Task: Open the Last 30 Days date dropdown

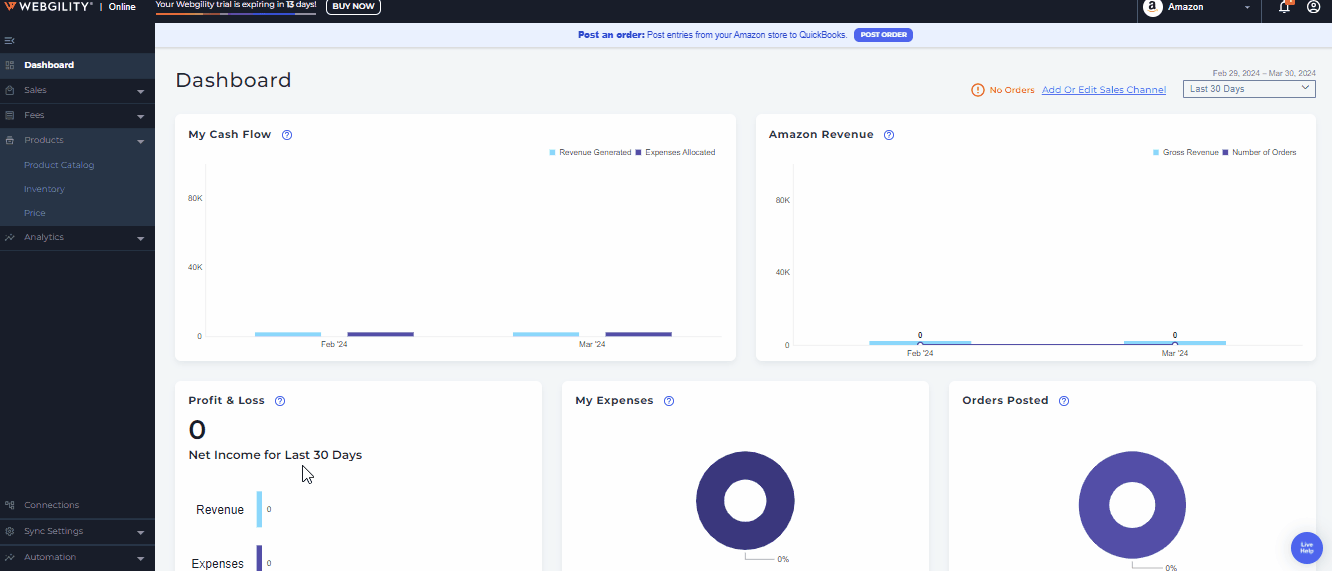Action: pyautogui.click(x=1249, y=89)
